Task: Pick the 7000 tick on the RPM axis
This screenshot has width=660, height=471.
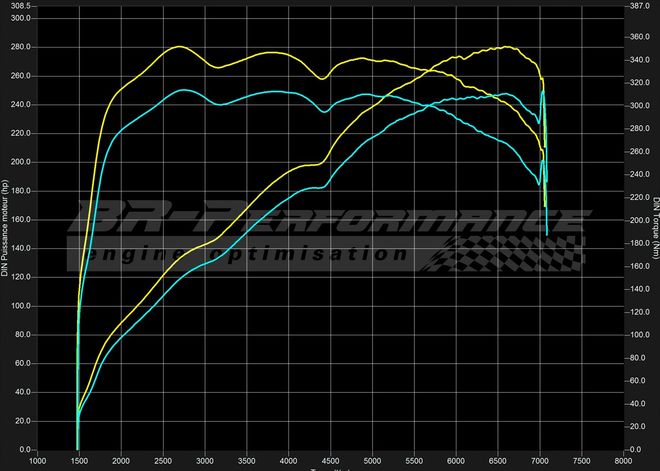Action: [540, 462]
